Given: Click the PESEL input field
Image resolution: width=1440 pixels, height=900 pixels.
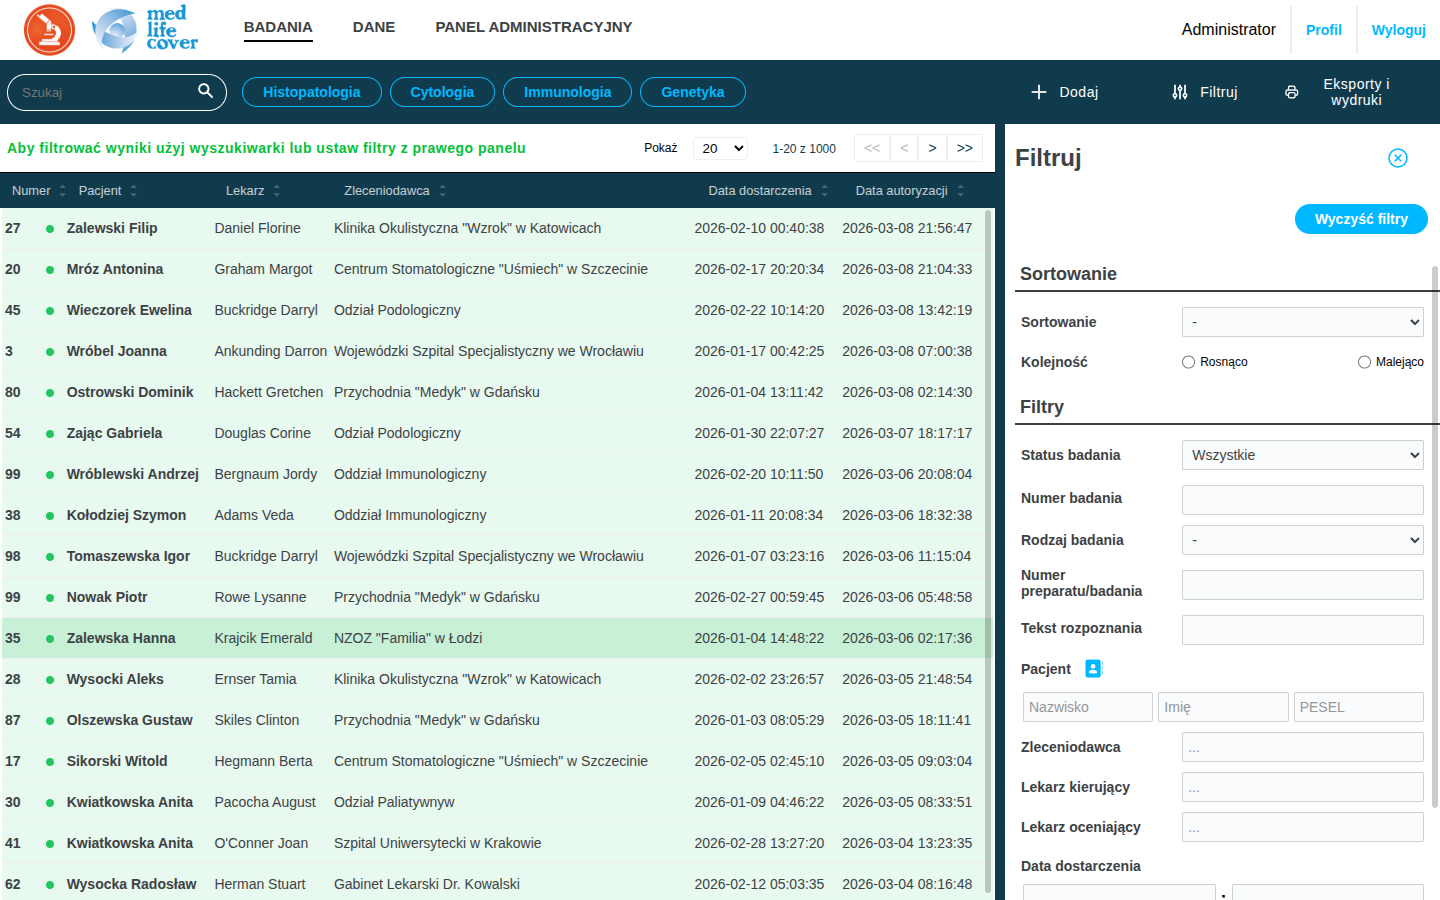Looking at the screenshot, I should (1358, 707).
